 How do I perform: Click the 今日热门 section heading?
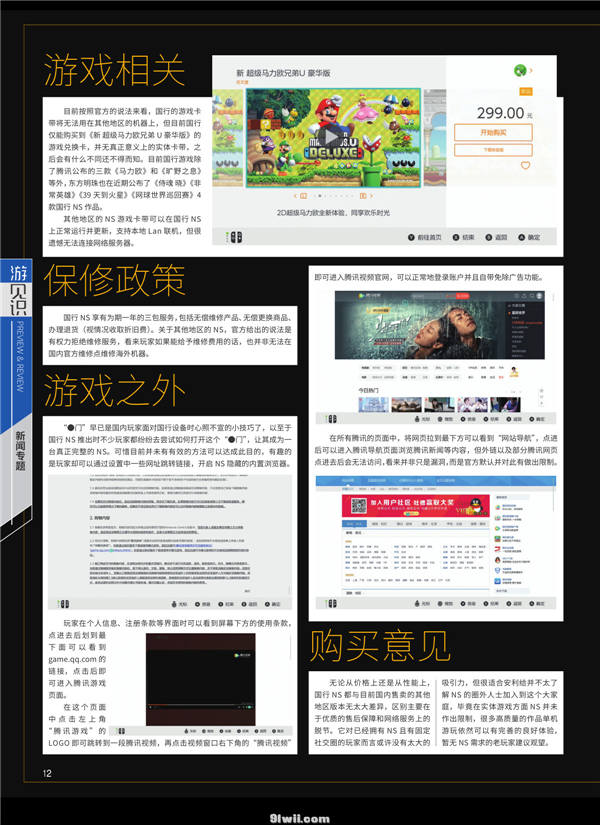click(368, 390)
